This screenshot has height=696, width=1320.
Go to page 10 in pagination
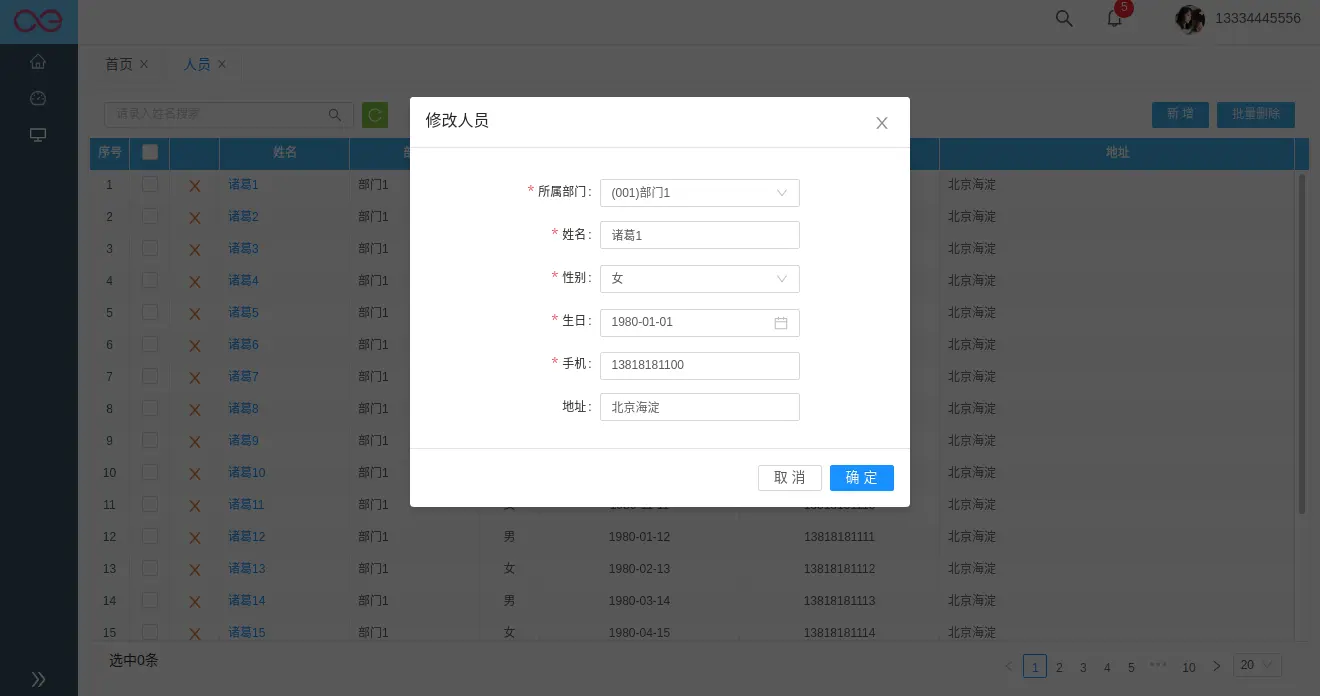coord(1189,667)
